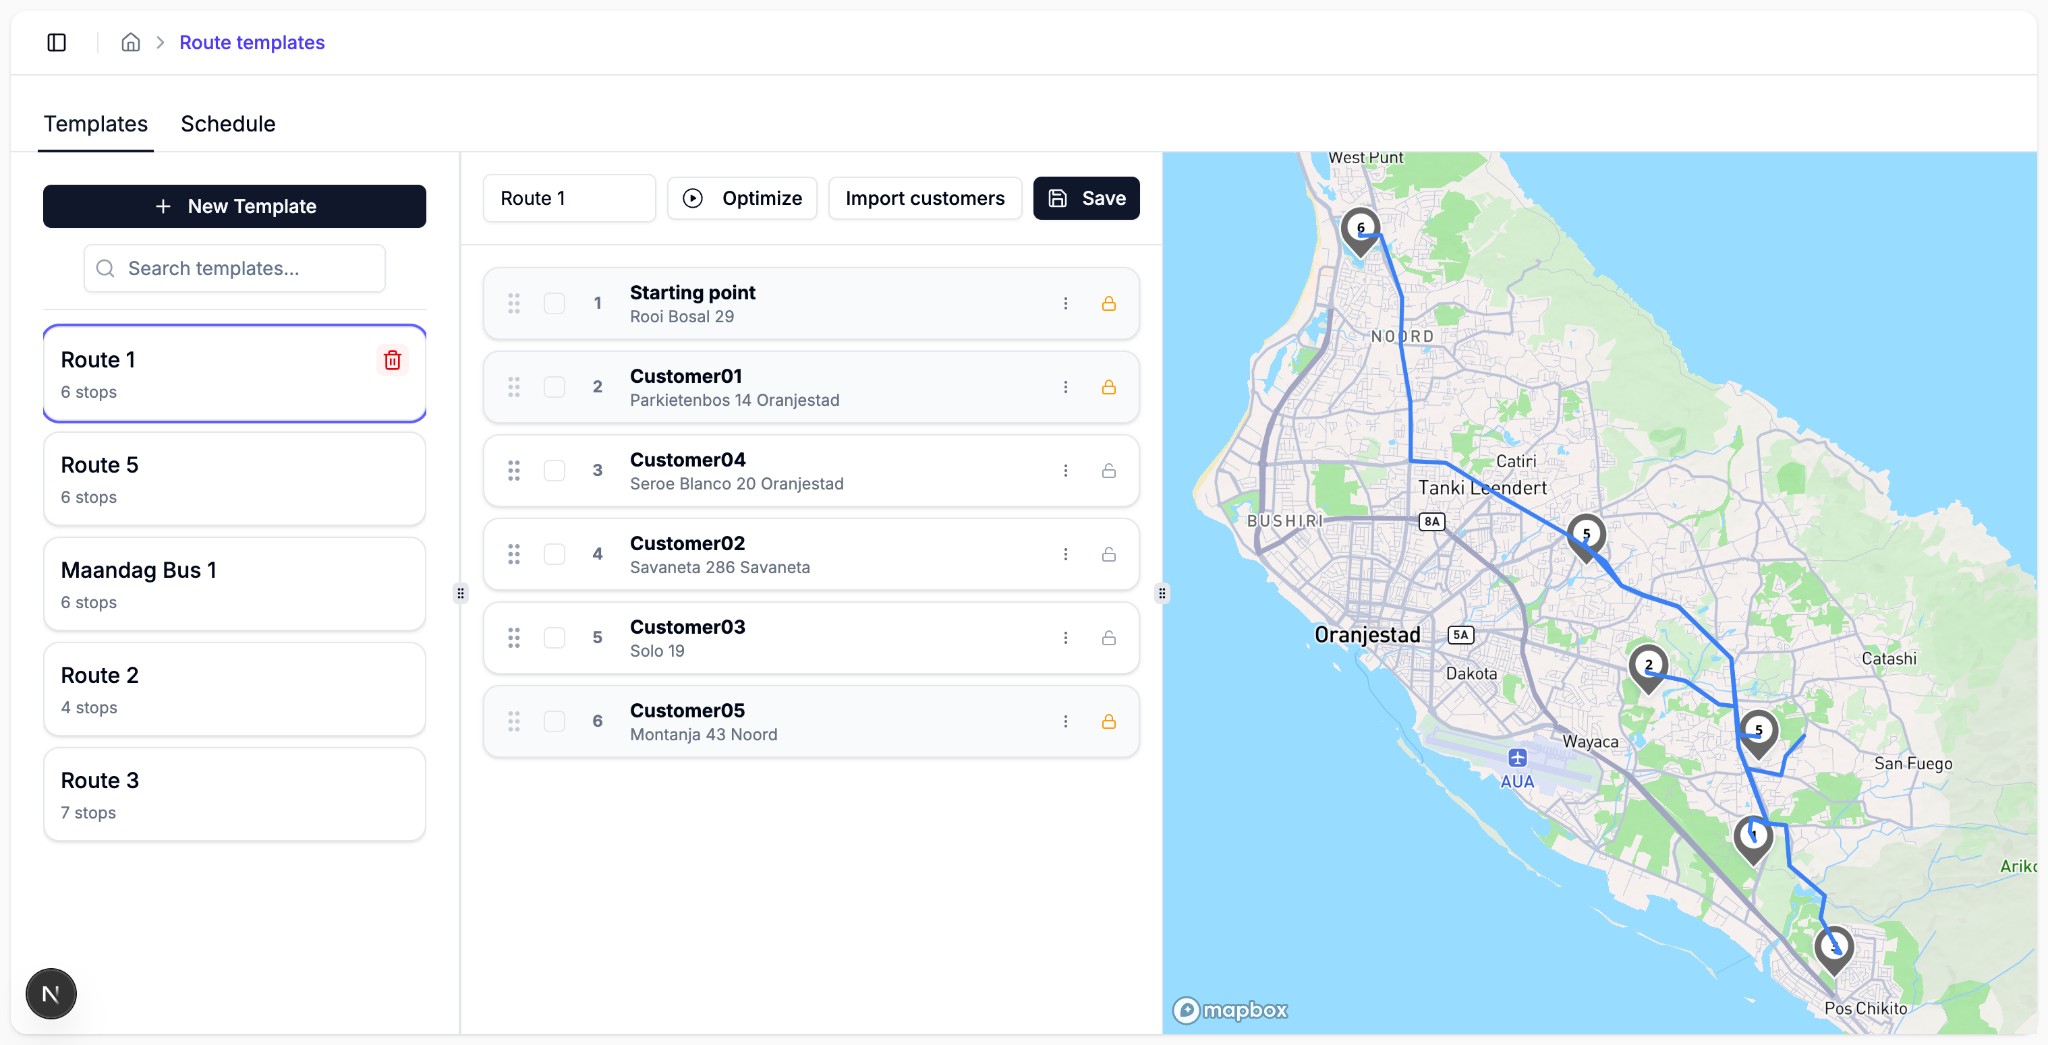Switch to the Schedule tab
The height and width of the screenshot is (1045, 2048).
point(227,124)
